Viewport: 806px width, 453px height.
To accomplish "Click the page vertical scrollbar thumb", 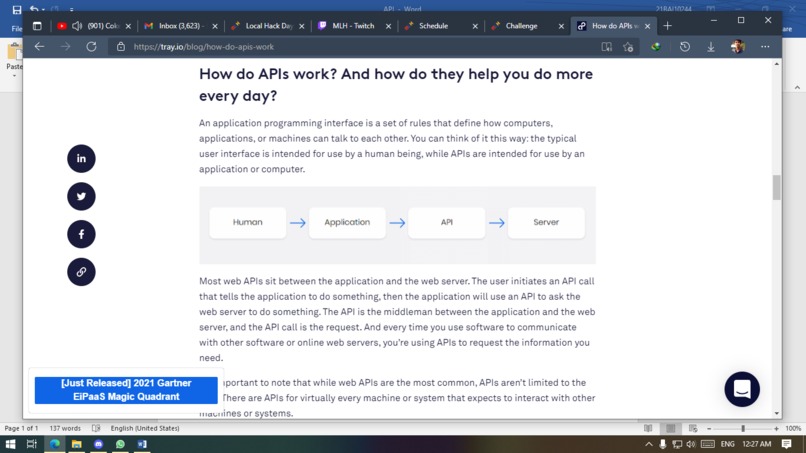I will coord(776,187).
